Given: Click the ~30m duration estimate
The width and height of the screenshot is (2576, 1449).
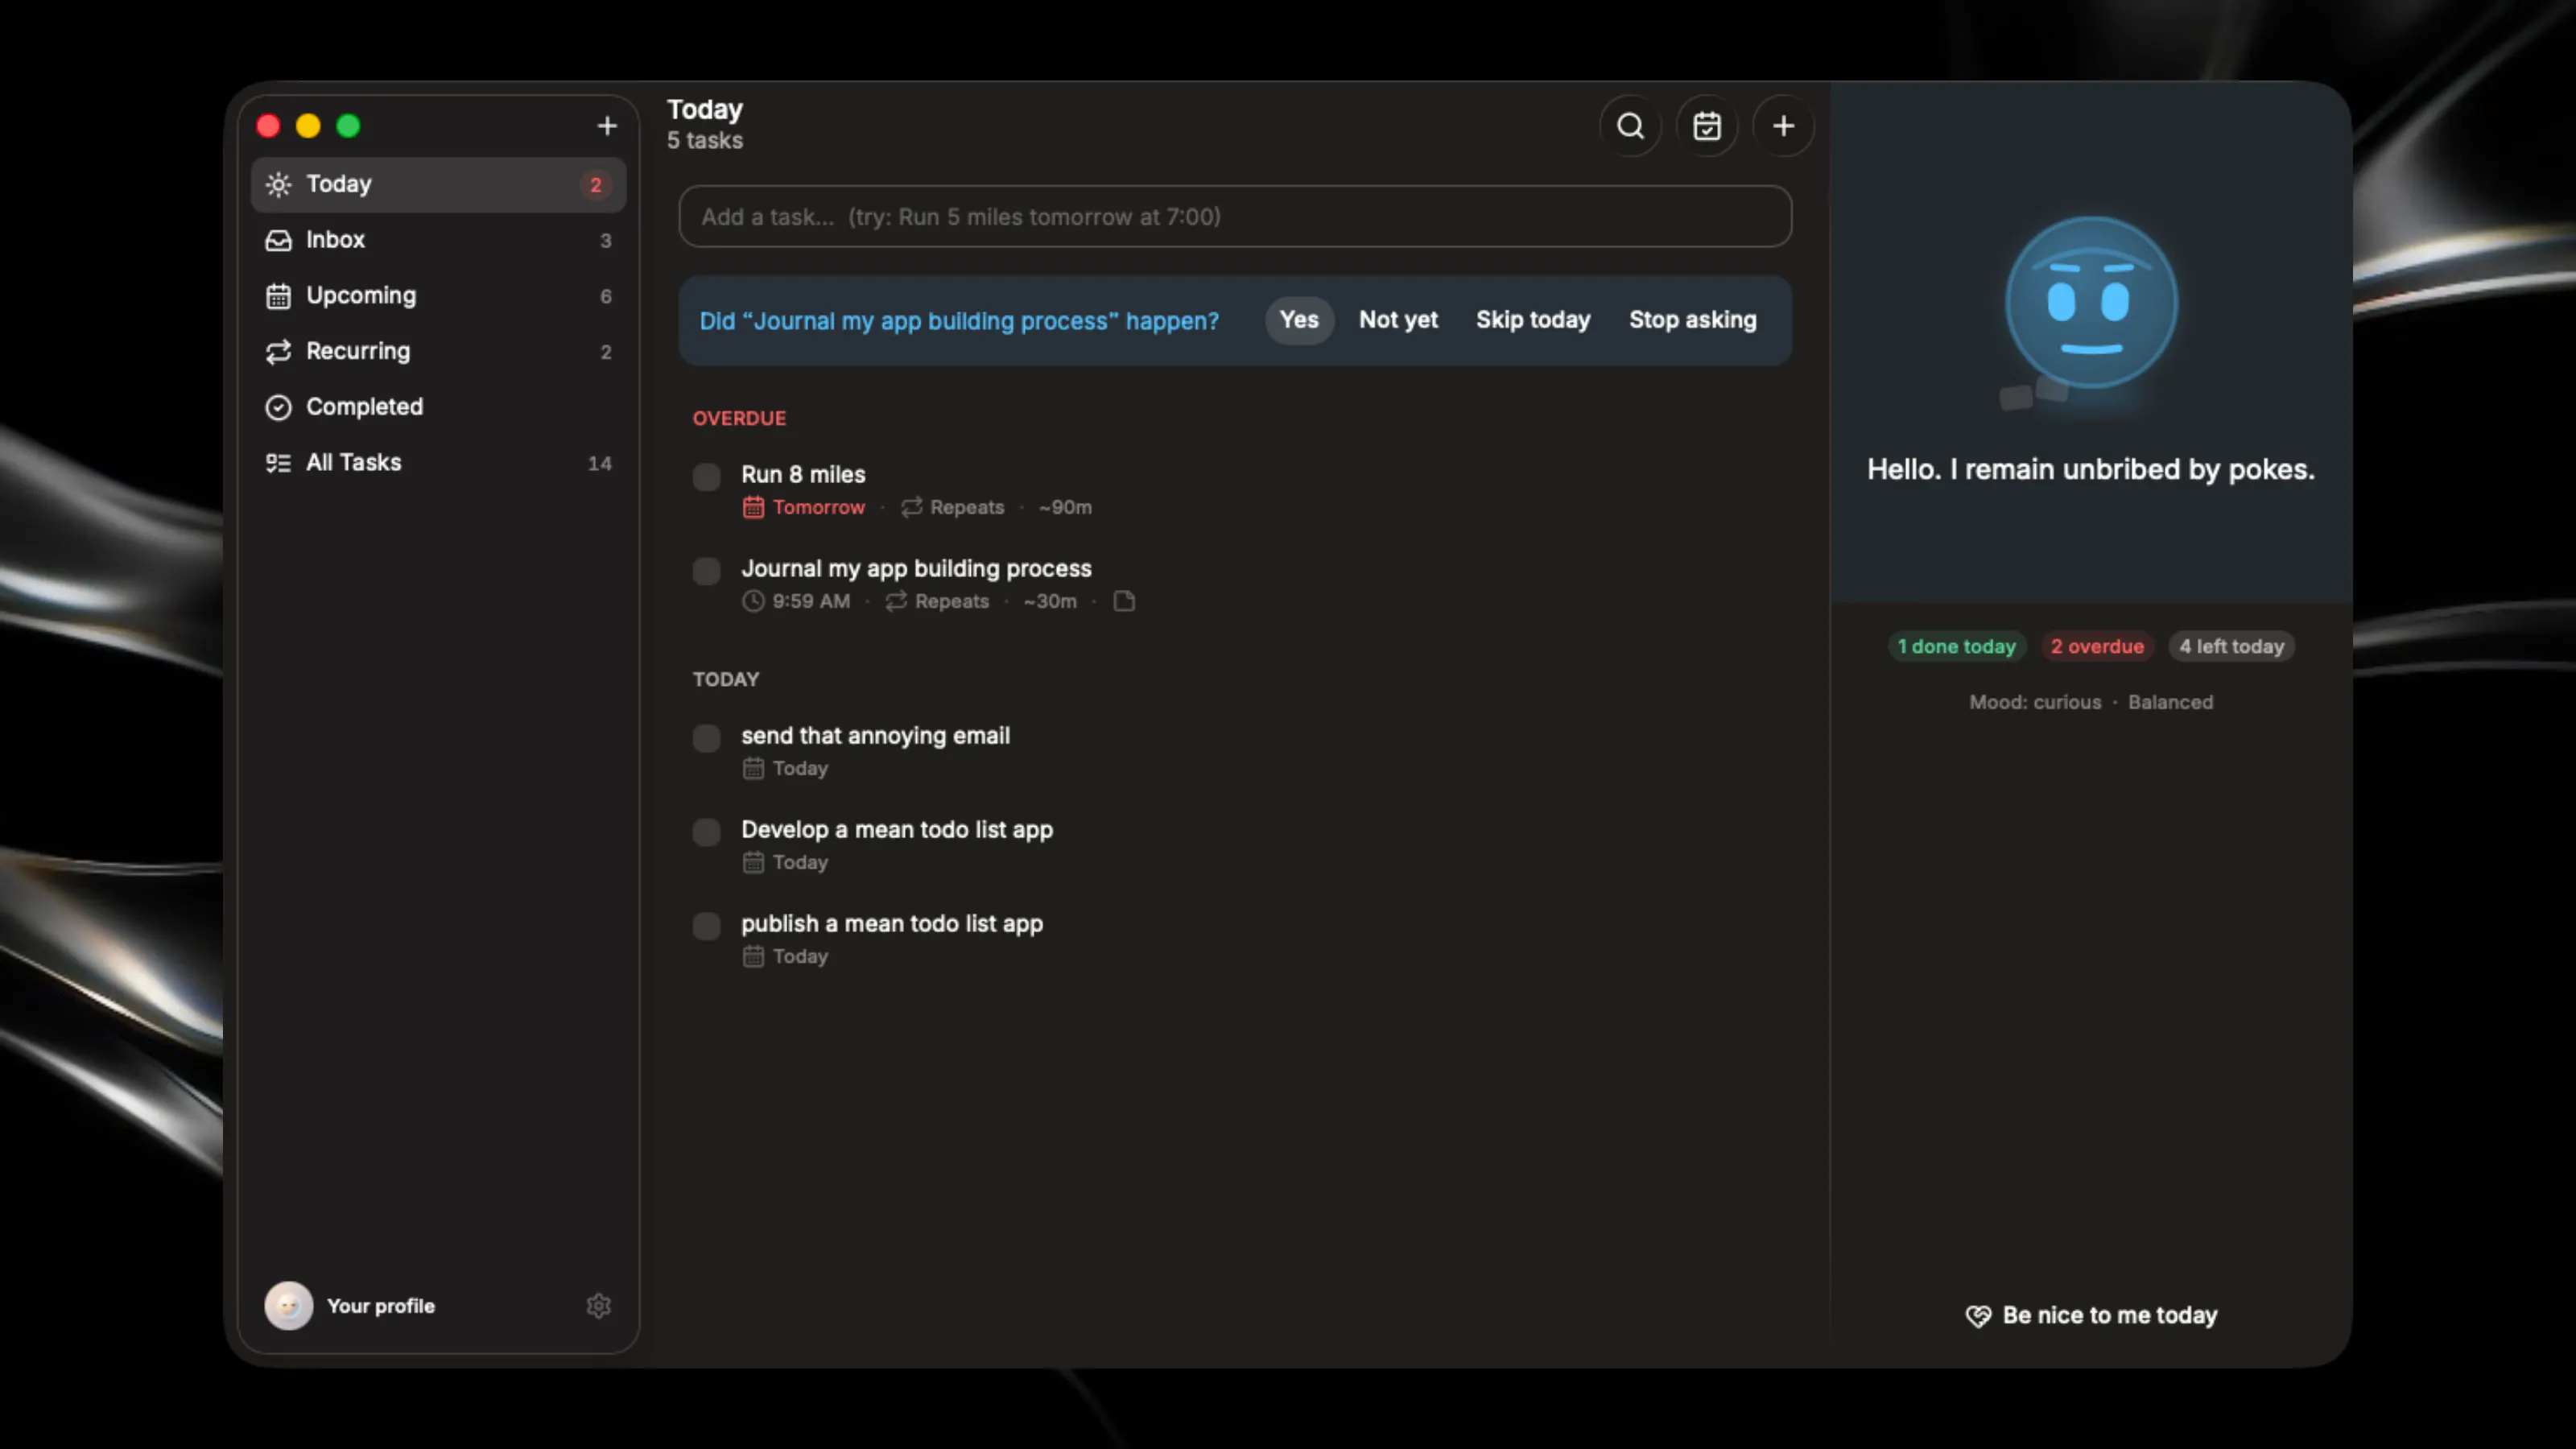Looking at the screenshot, I should click(1050, 601).
